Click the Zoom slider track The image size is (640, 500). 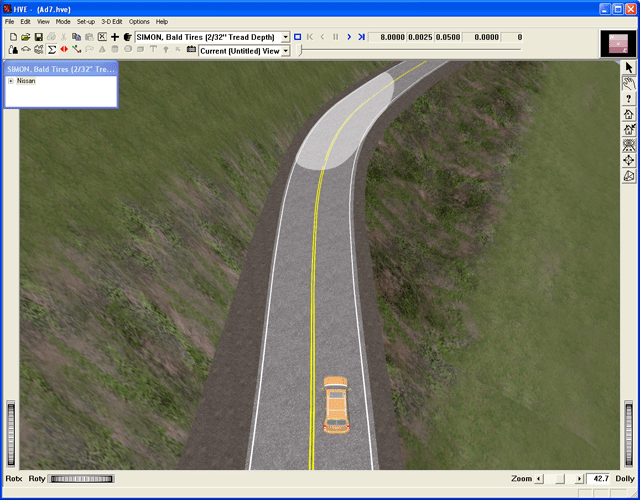tap(560, 479)
